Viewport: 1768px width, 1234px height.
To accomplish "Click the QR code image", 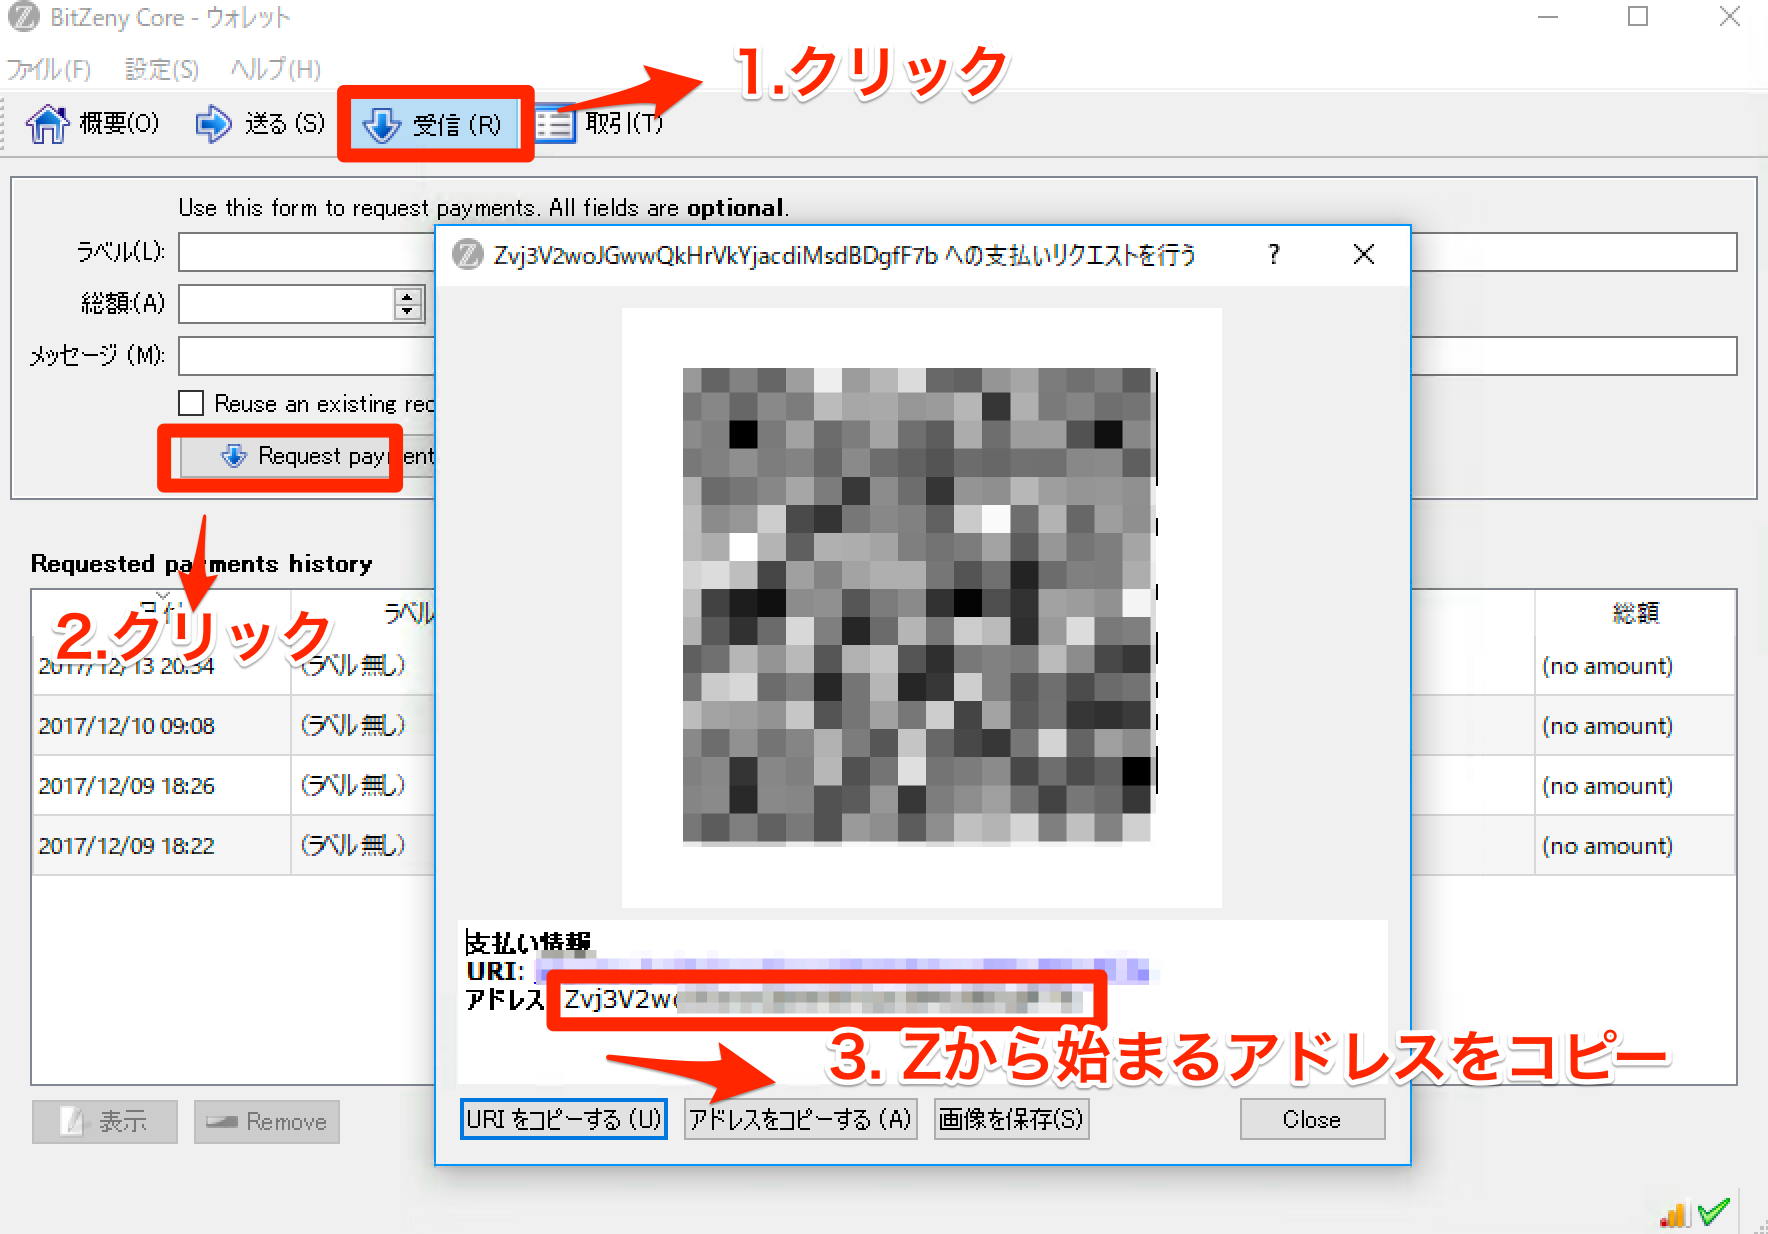I will 921,607.
